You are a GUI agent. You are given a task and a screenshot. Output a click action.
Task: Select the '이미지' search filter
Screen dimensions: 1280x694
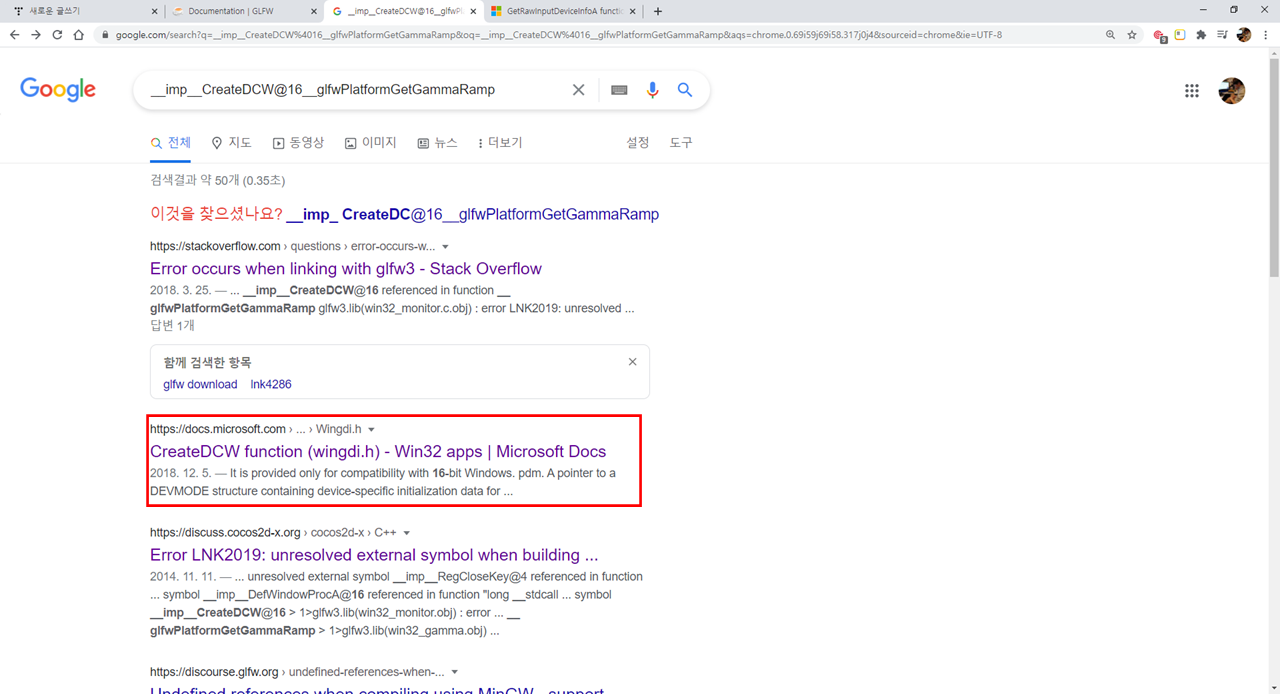coord(371,143)
